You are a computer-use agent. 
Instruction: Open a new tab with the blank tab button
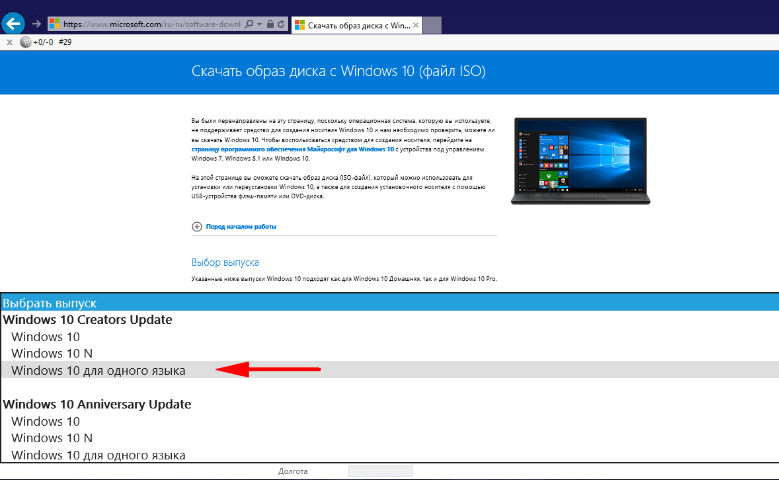(x=432, y=25)
